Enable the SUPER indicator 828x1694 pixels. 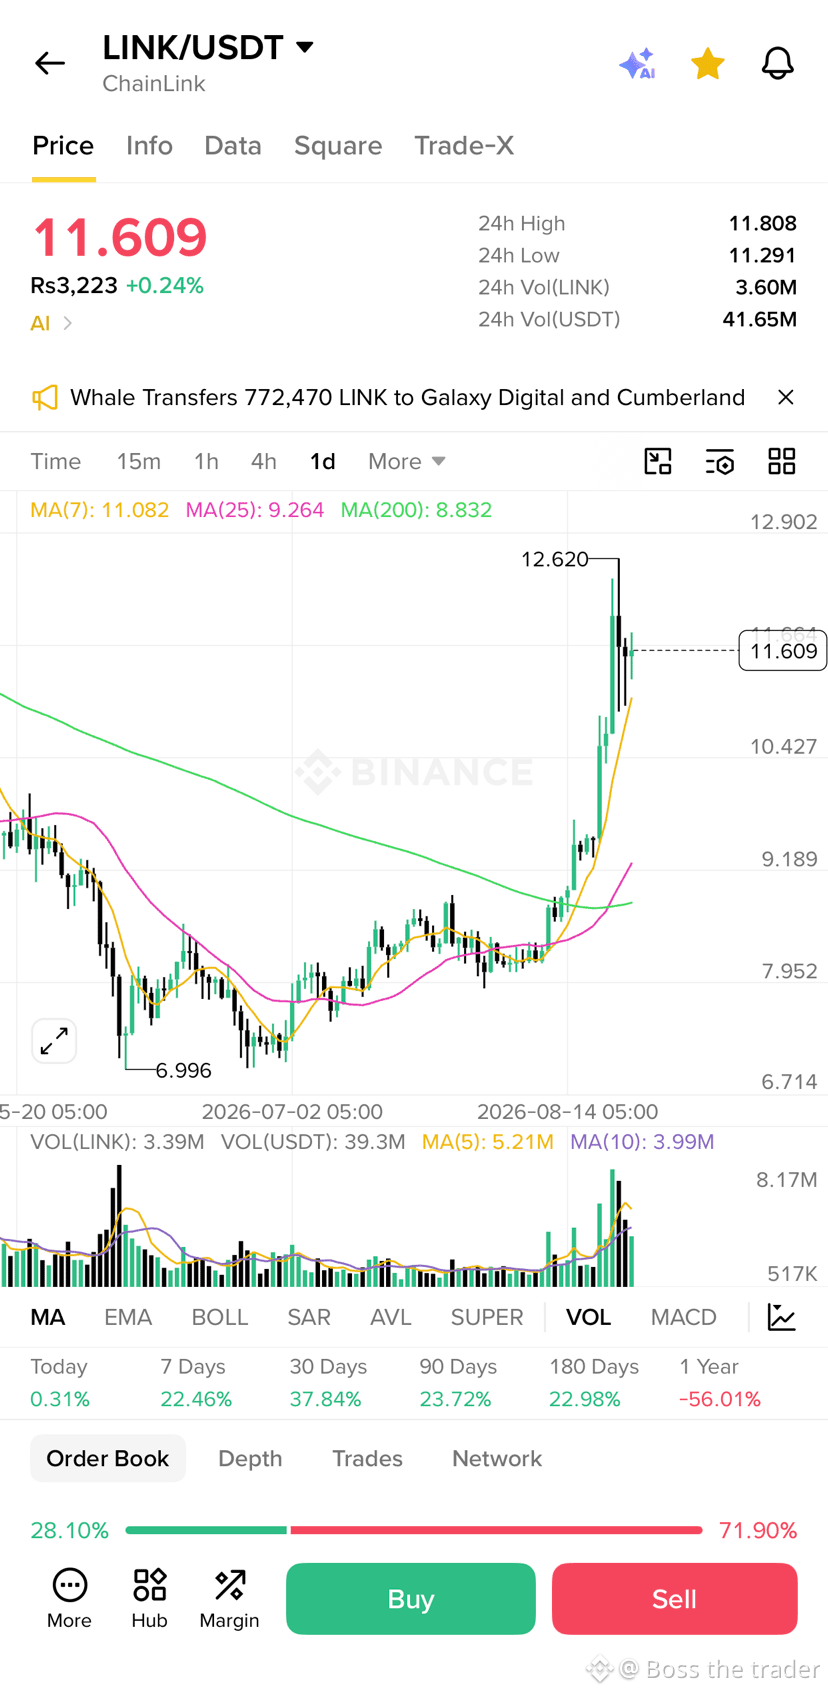(x=487, y=1317)
